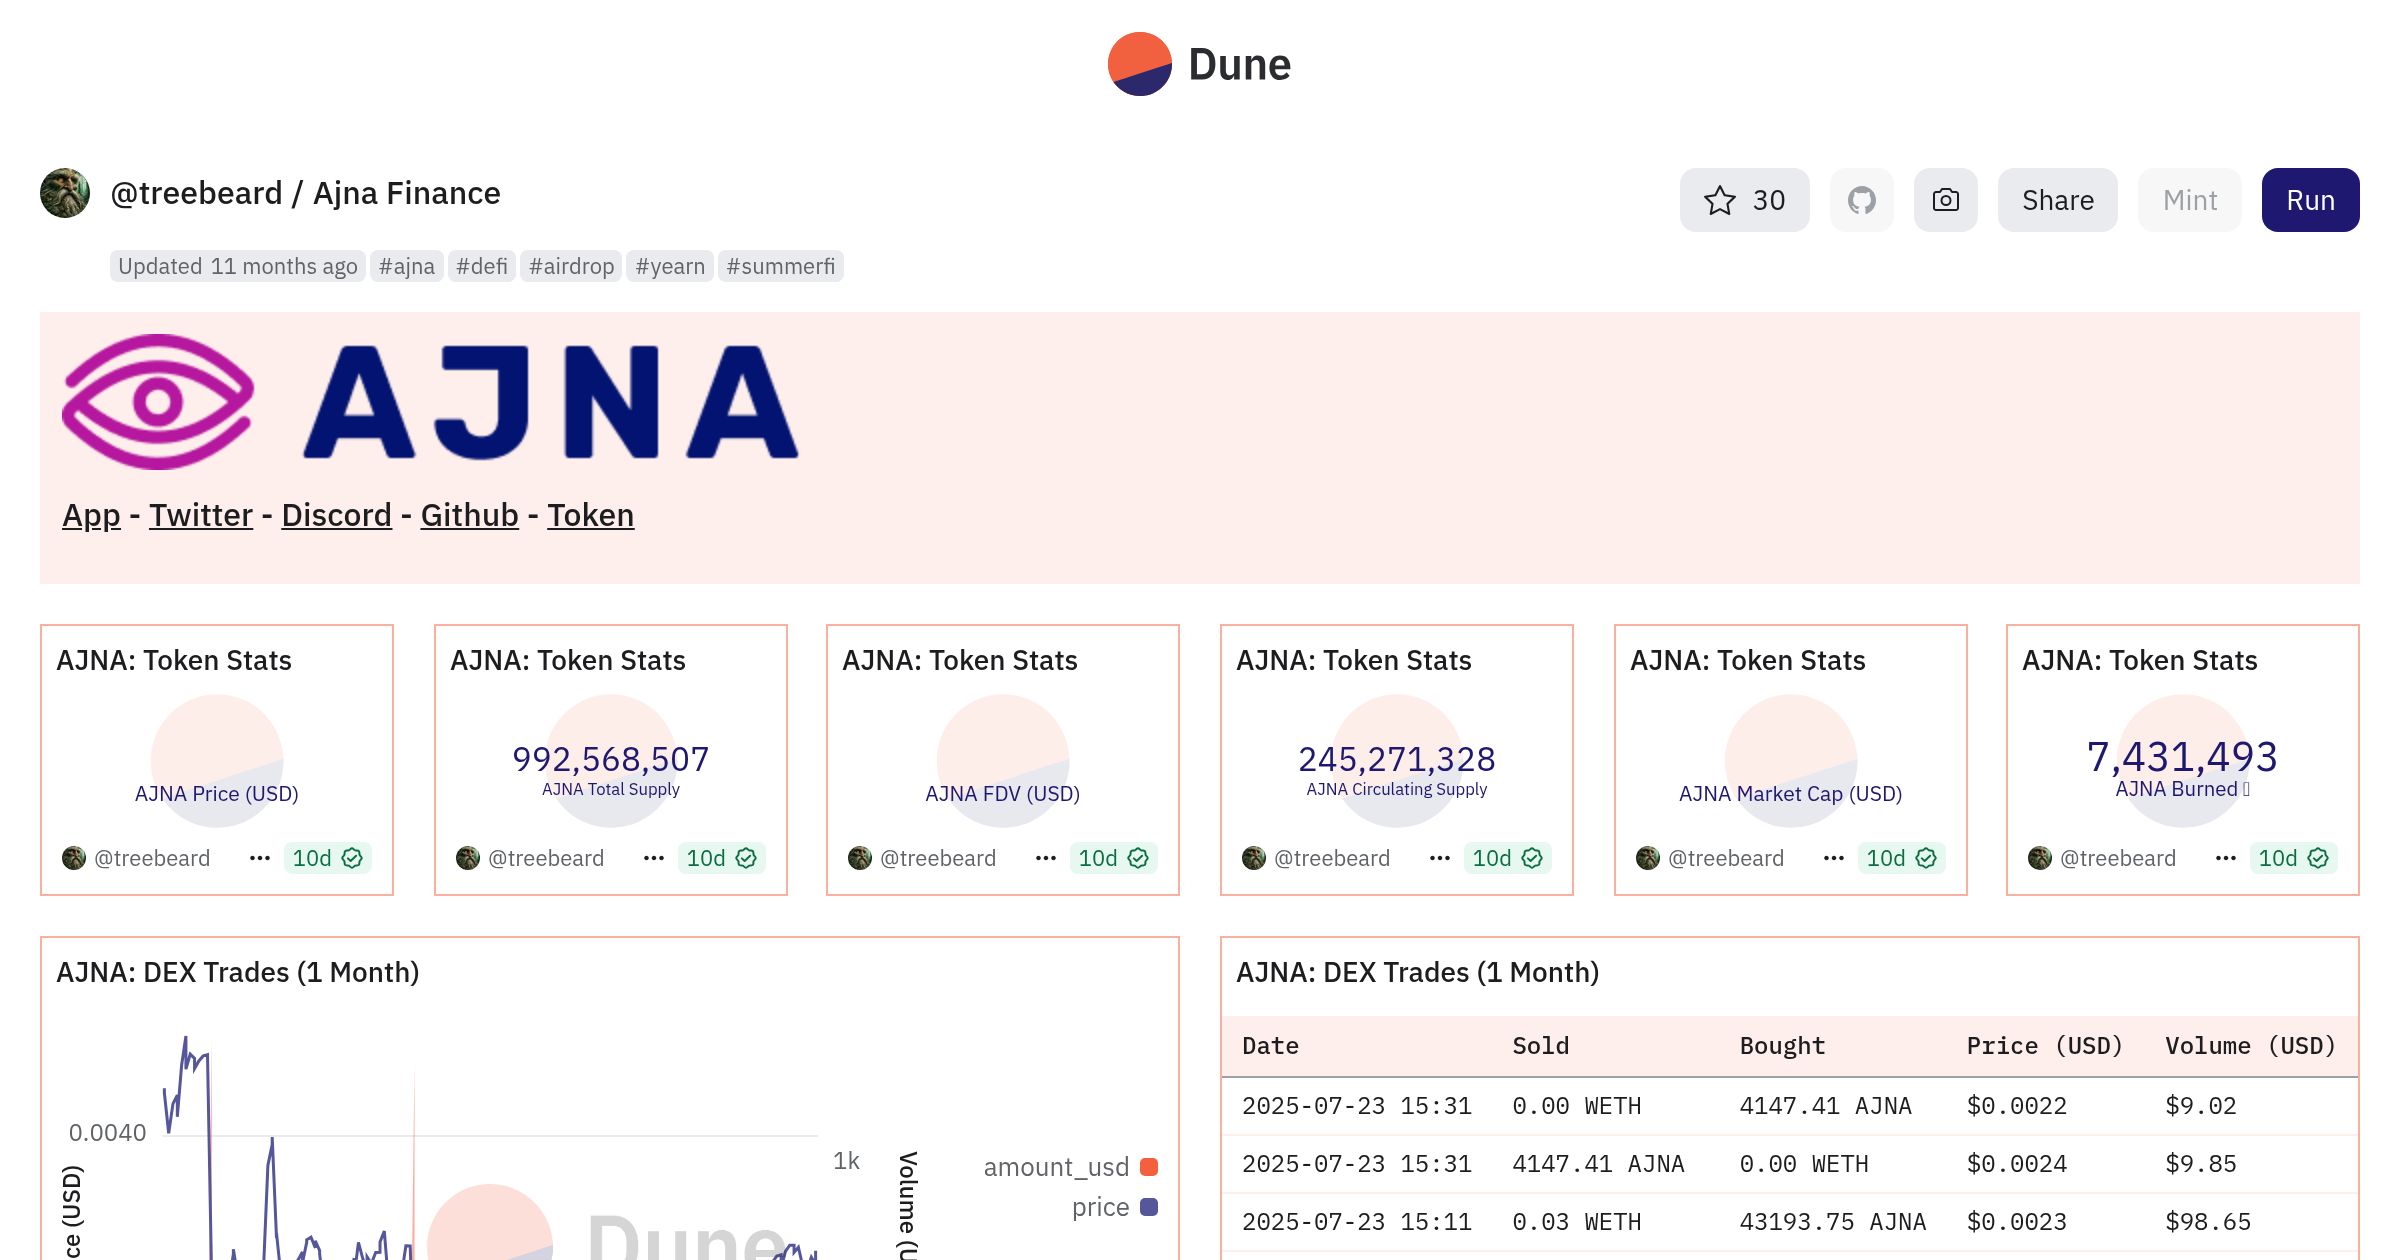Select the 2025-07-23 15:11 date cell
2400x1260 pixels.
pos(1356,1222)
